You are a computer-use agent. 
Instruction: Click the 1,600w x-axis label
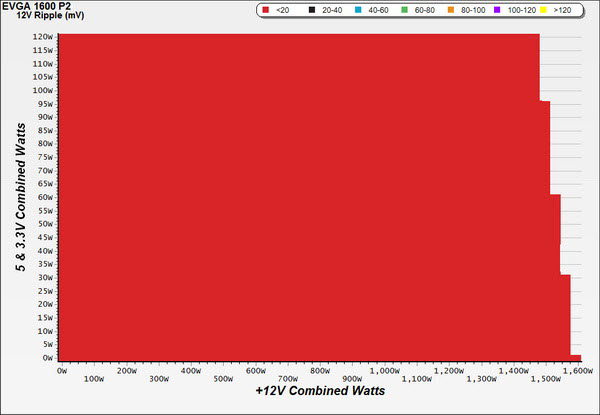(578, 371)
